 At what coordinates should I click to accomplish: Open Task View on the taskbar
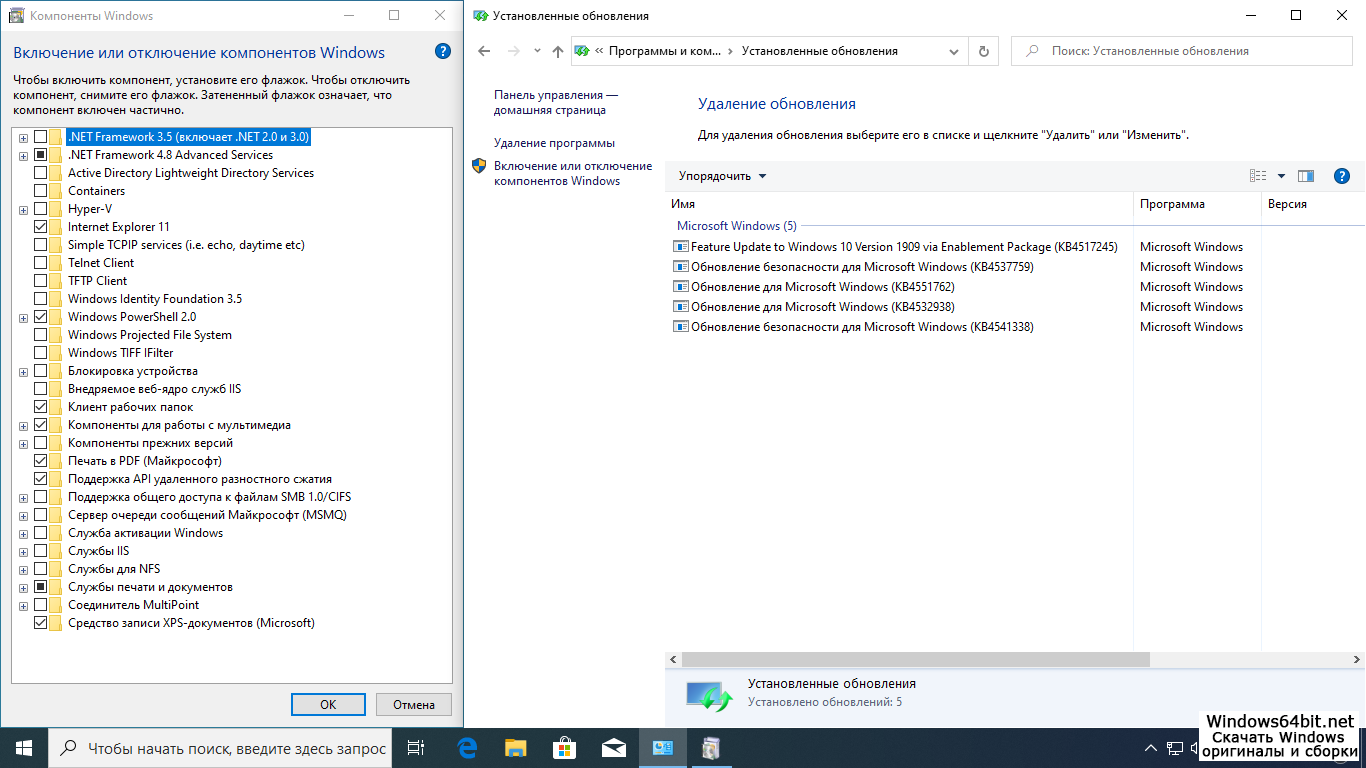pyautogui.click(x=416, y=747)
